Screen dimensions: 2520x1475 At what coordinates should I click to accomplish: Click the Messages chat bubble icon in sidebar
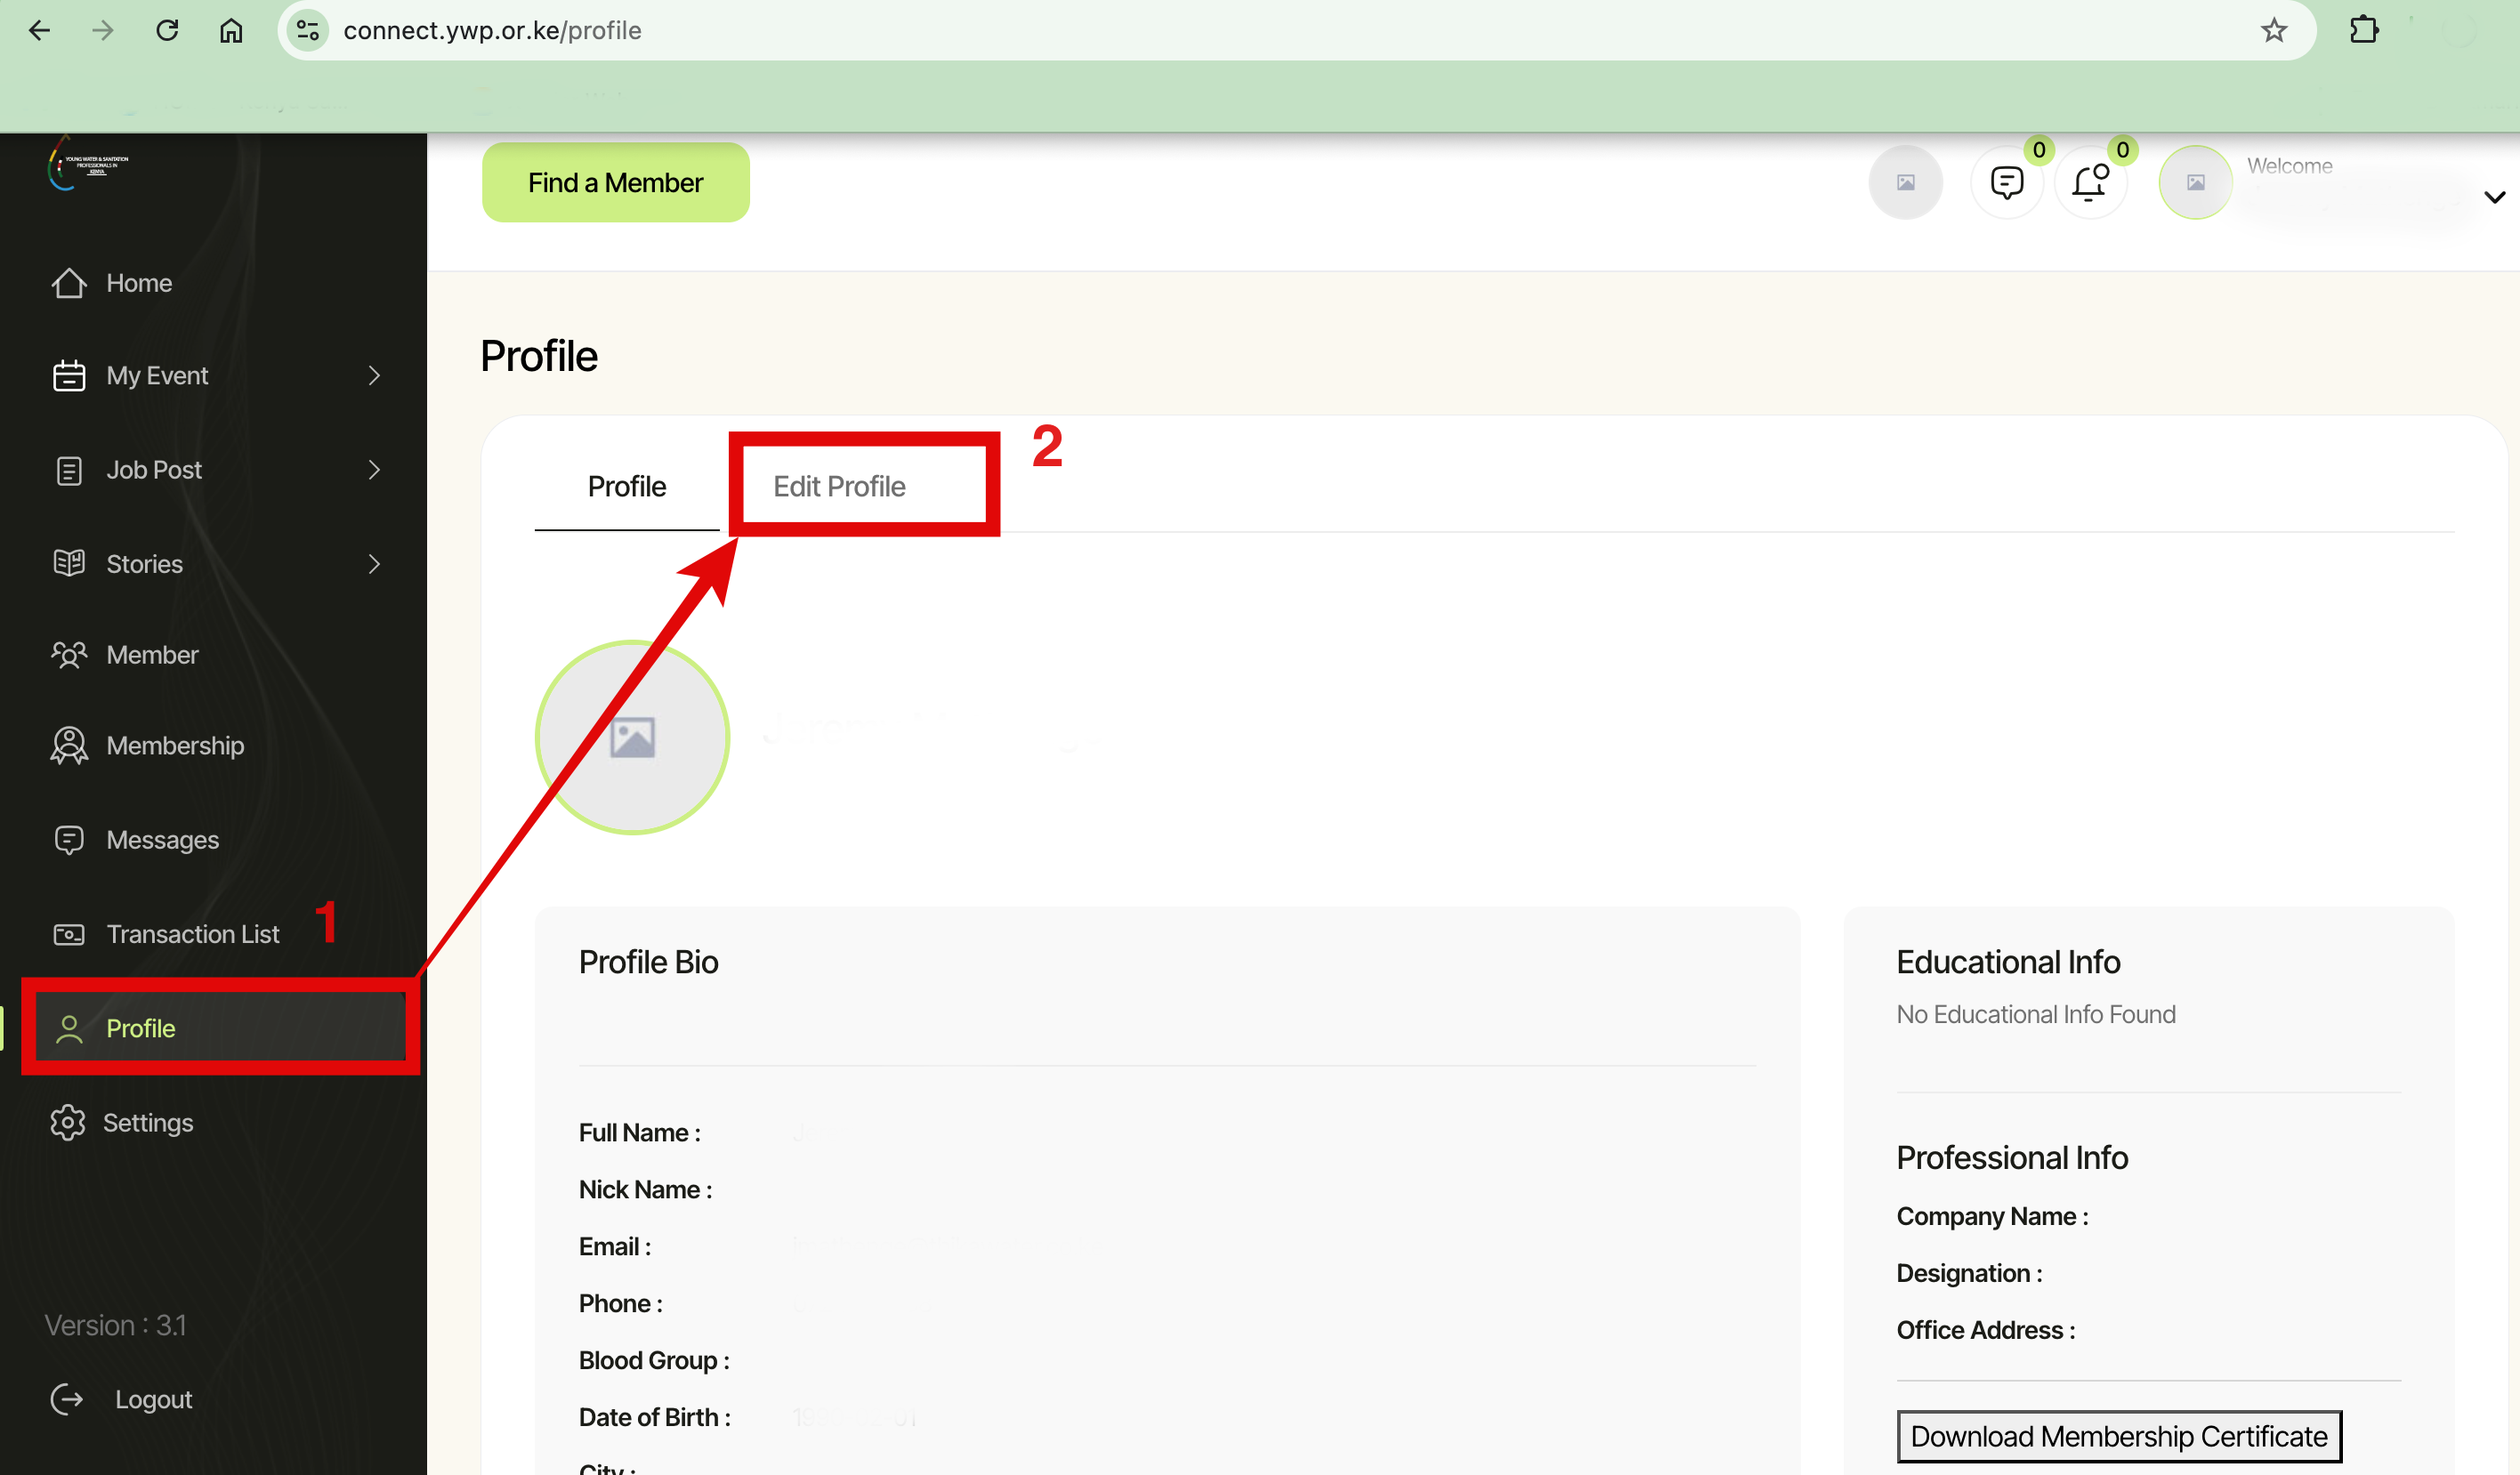[x=69, y=840]
